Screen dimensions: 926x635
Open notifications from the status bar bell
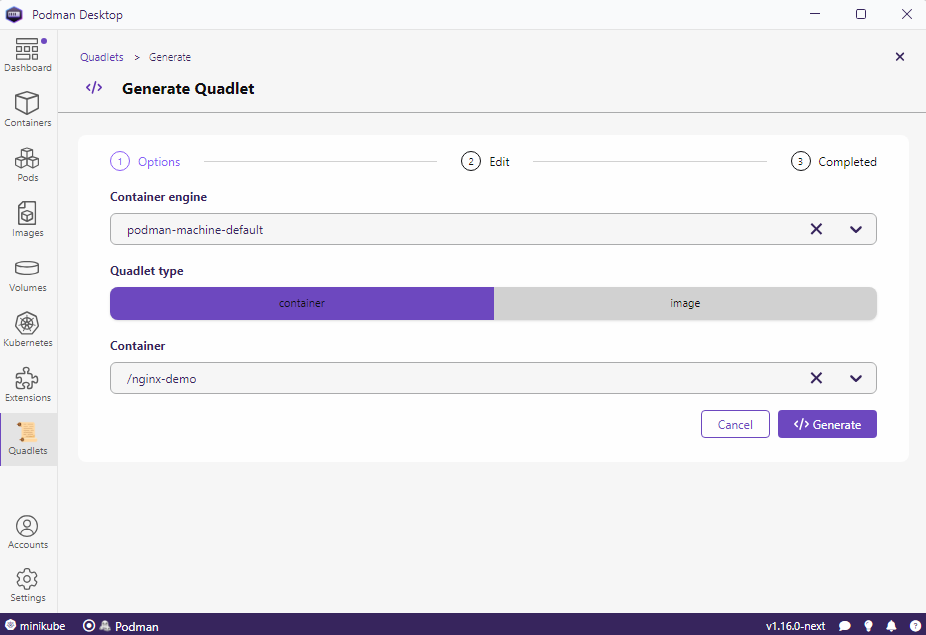pos(891,625)
